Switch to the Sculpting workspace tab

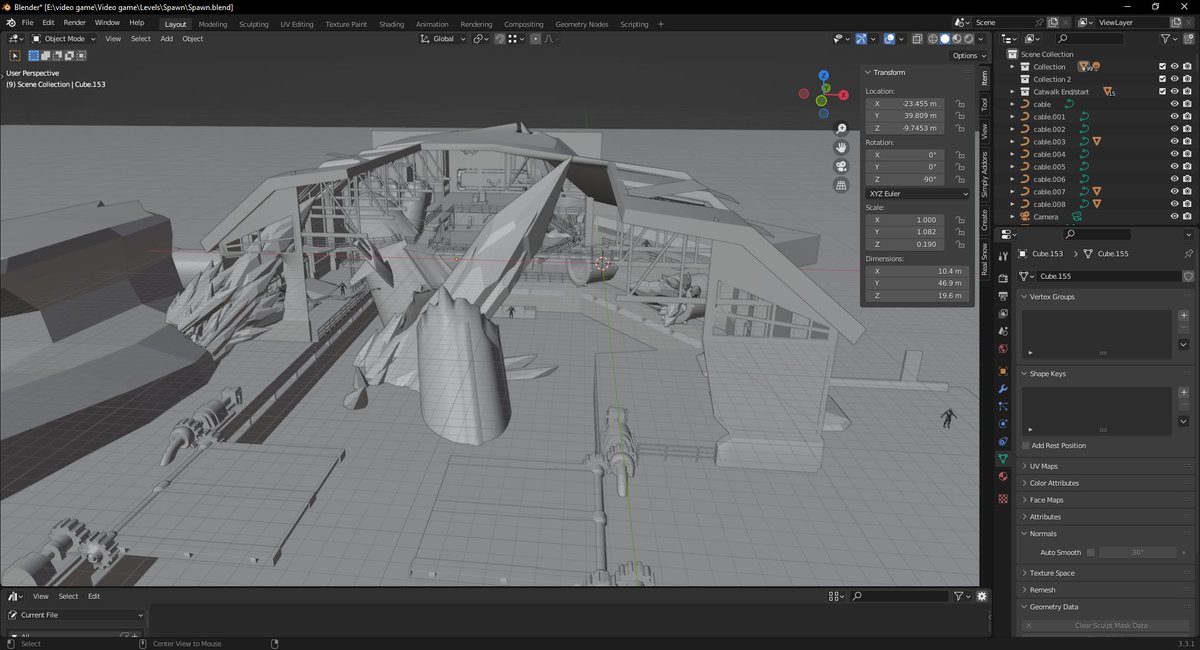pyautogui.click(x=254, y=24)
